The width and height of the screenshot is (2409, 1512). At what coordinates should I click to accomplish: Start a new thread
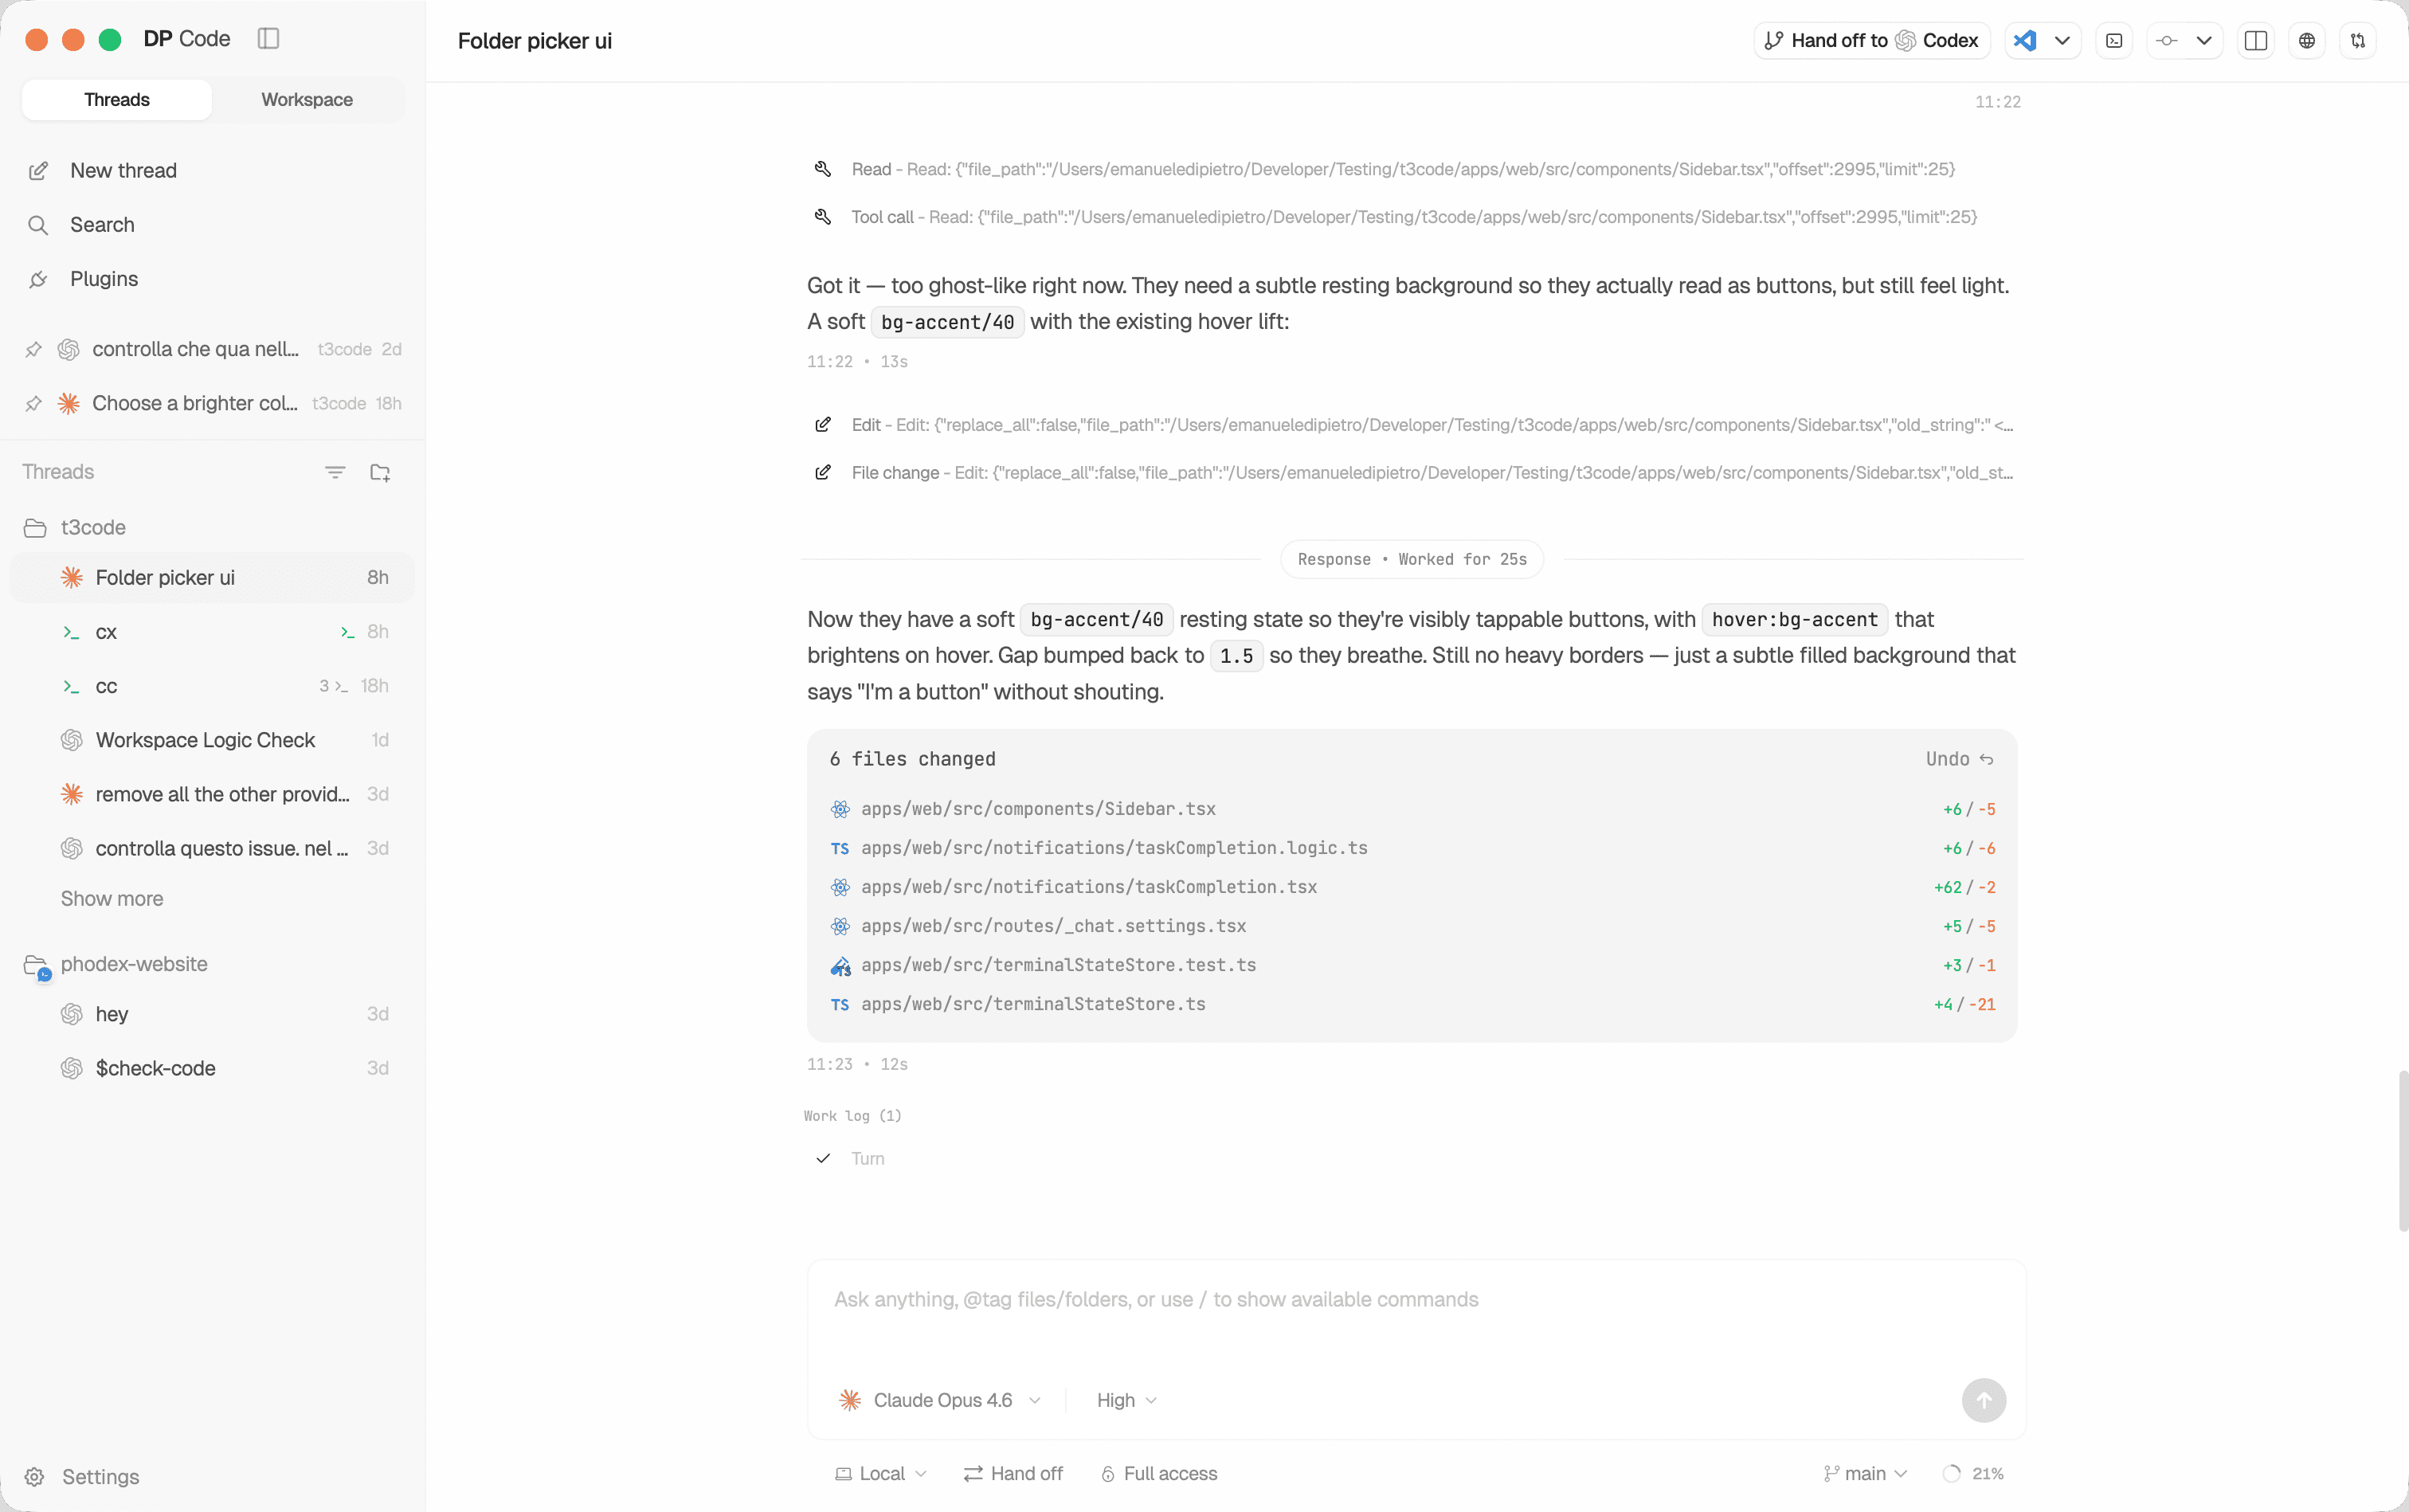[x=123, y=170]
